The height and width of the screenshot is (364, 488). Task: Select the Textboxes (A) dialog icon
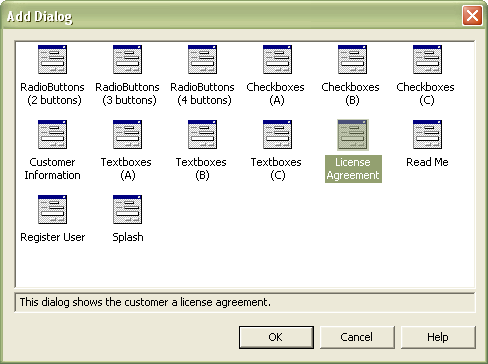(x=127, y=135)
